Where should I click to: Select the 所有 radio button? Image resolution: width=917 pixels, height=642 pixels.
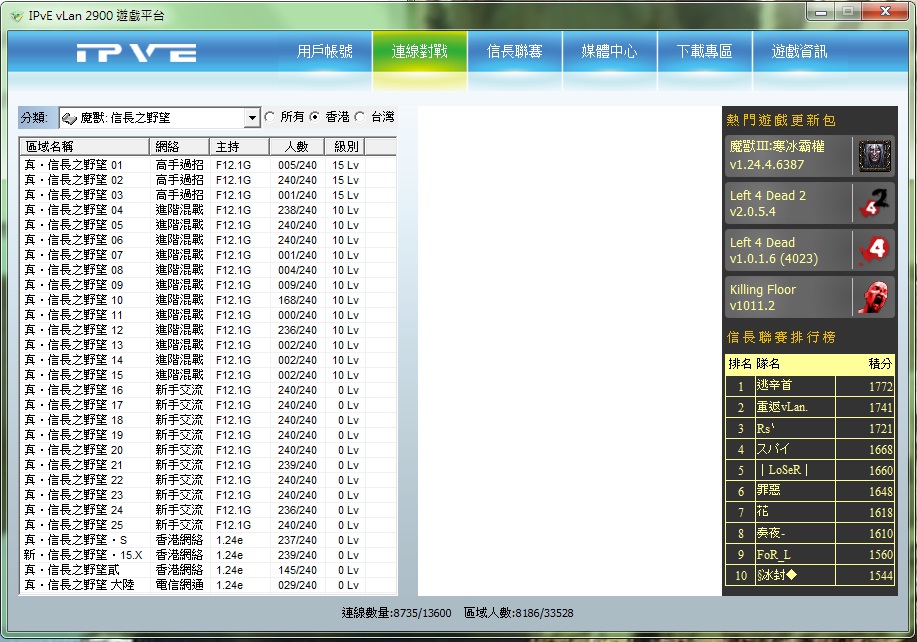point(270,117)
